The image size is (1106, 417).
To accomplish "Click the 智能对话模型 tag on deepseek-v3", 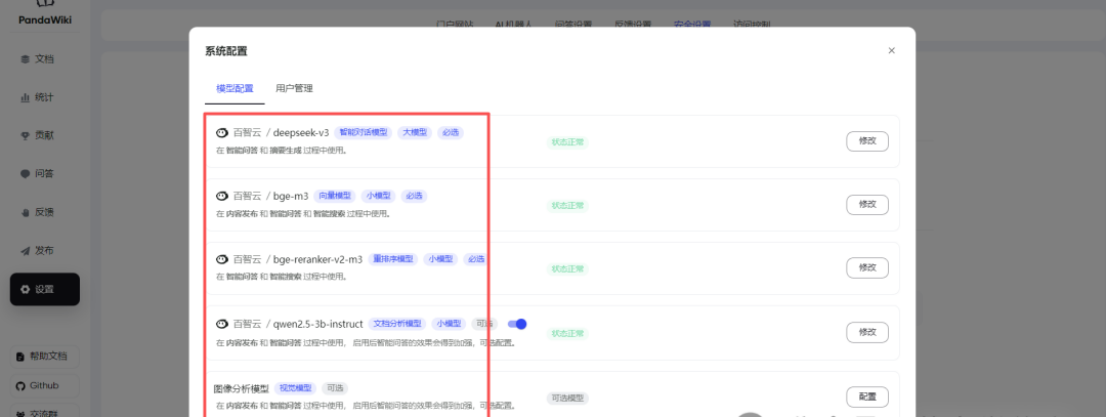I will click(362, 132).
